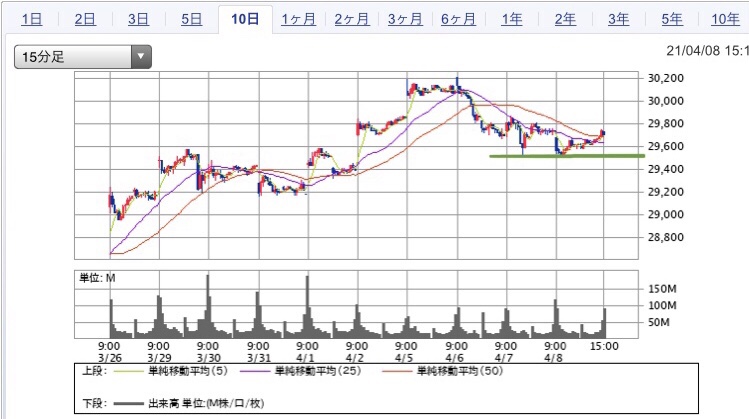Select the 10年 tab
This screenshot has height=419, width=749.
[725, 19]
